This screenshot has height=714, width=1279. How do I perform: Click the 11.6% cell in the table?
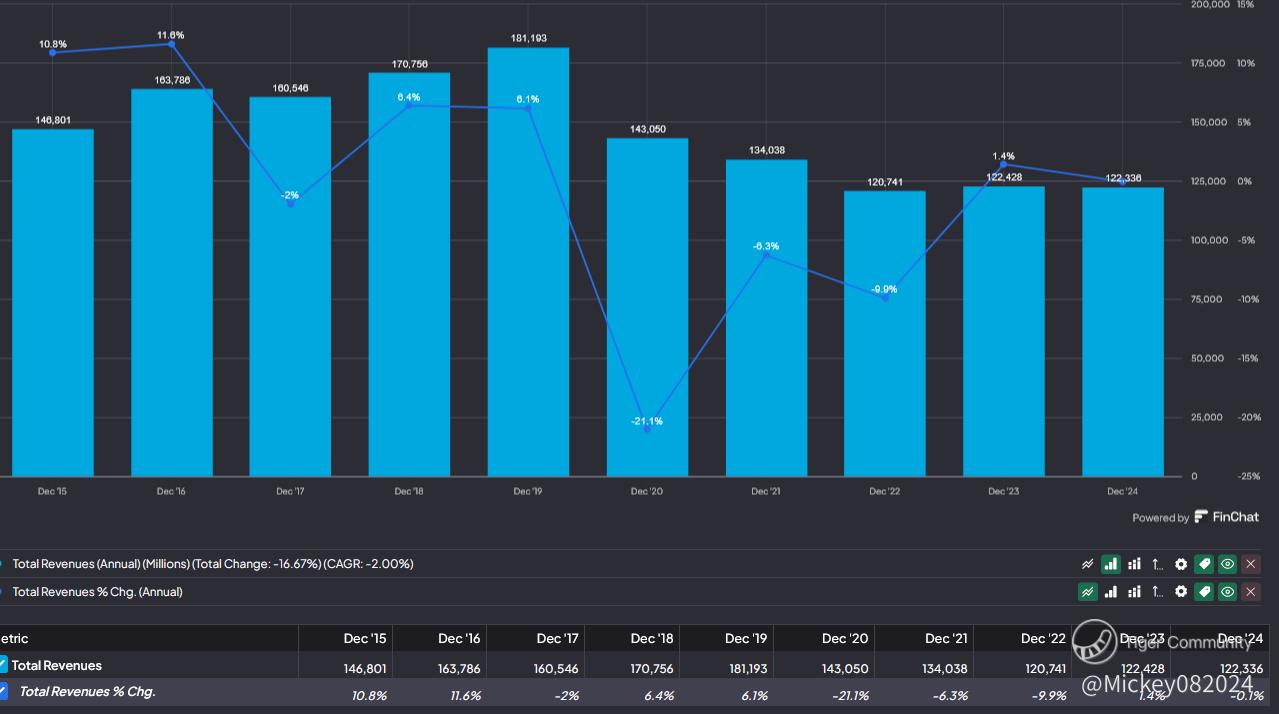(465, 695)
